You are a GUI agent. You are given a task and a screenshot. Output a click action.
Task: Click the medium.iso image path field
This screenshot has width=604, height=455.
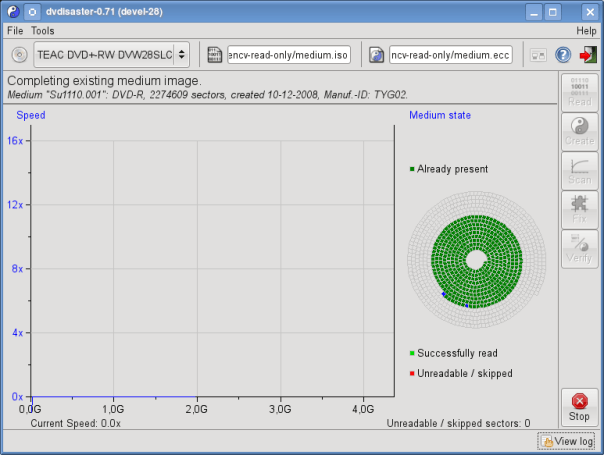(x=288, y=54)
